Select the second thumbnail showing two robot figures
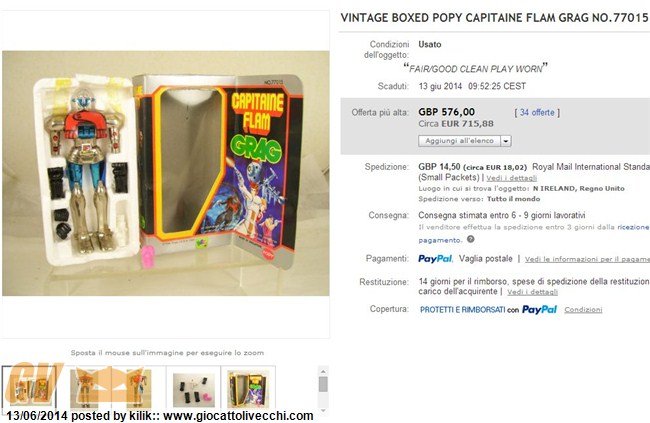The width and height of the screenshot is (650, 423). [x=111, y=388]
